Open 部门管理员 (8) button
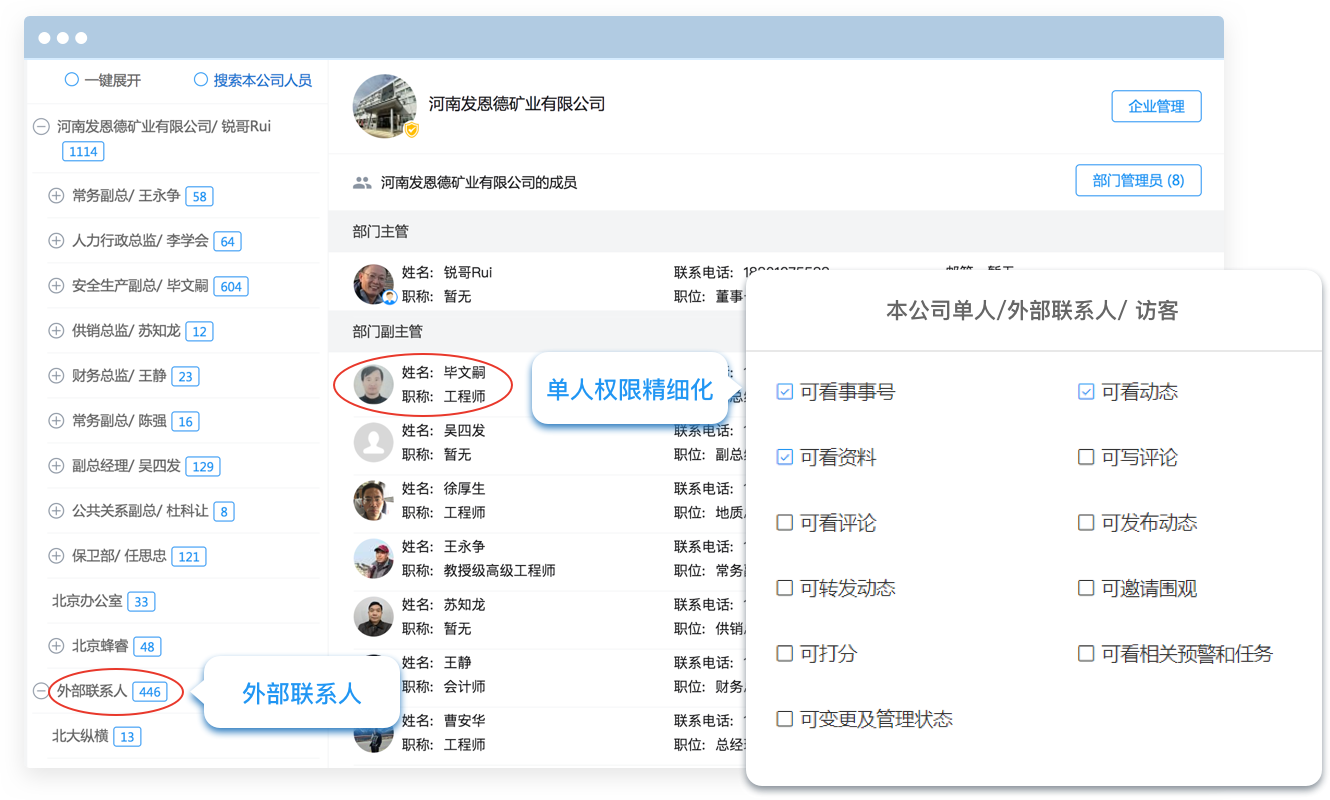The height and width of the screenshot is (800, 1330). (x=1138, y=181)
